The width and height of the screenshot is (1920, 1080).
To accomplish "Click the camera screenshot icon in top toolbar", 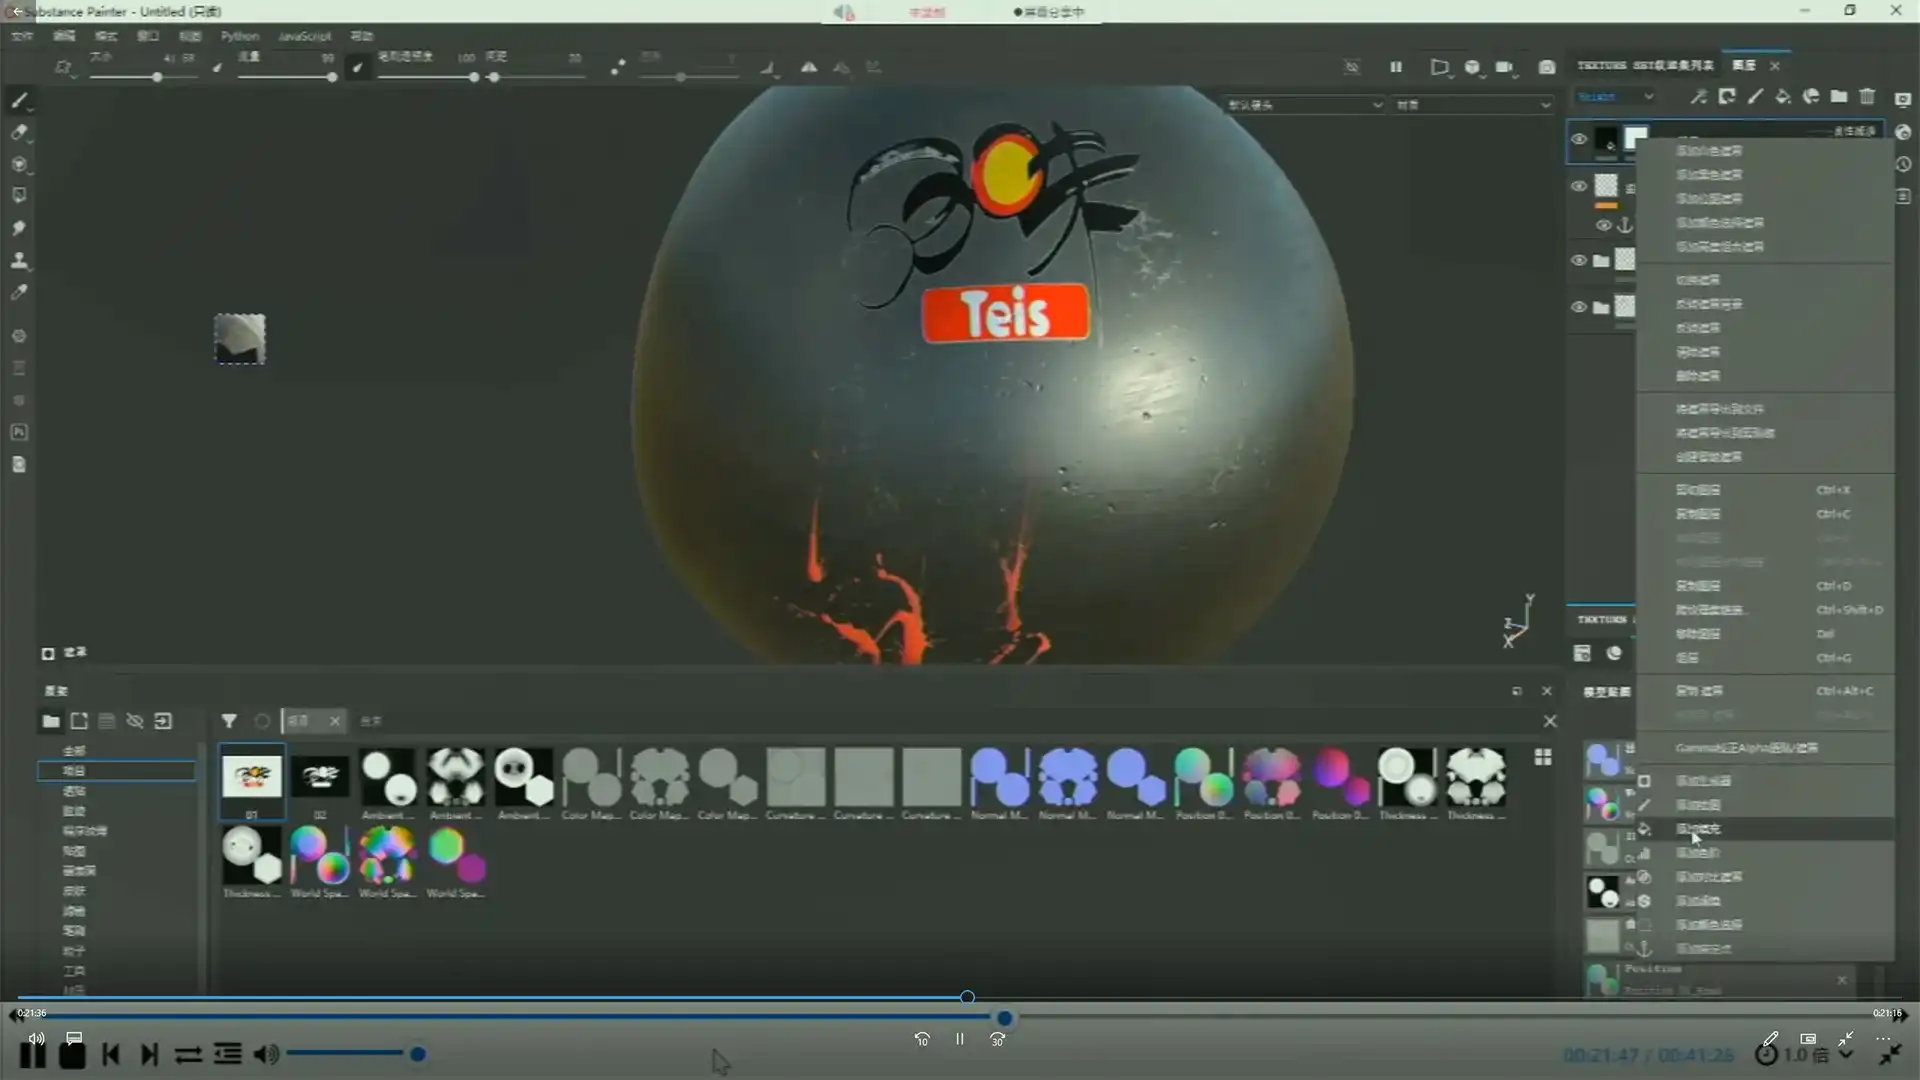I will coord(1547,67).
